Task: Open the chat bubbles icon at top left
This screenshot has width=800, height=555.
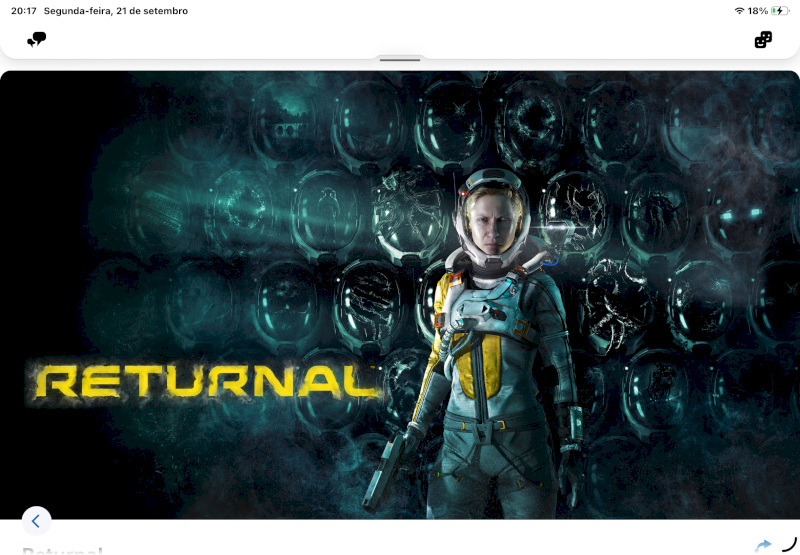Action: [36, 39]
